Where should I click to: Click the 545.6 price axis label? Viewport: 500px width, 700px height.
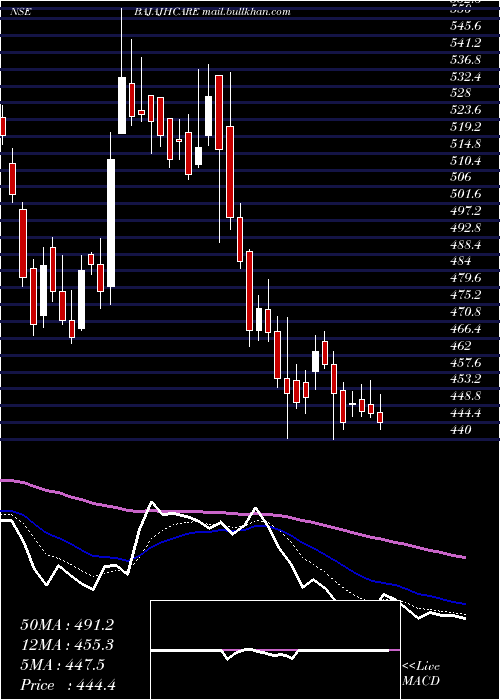pos(466,26)
